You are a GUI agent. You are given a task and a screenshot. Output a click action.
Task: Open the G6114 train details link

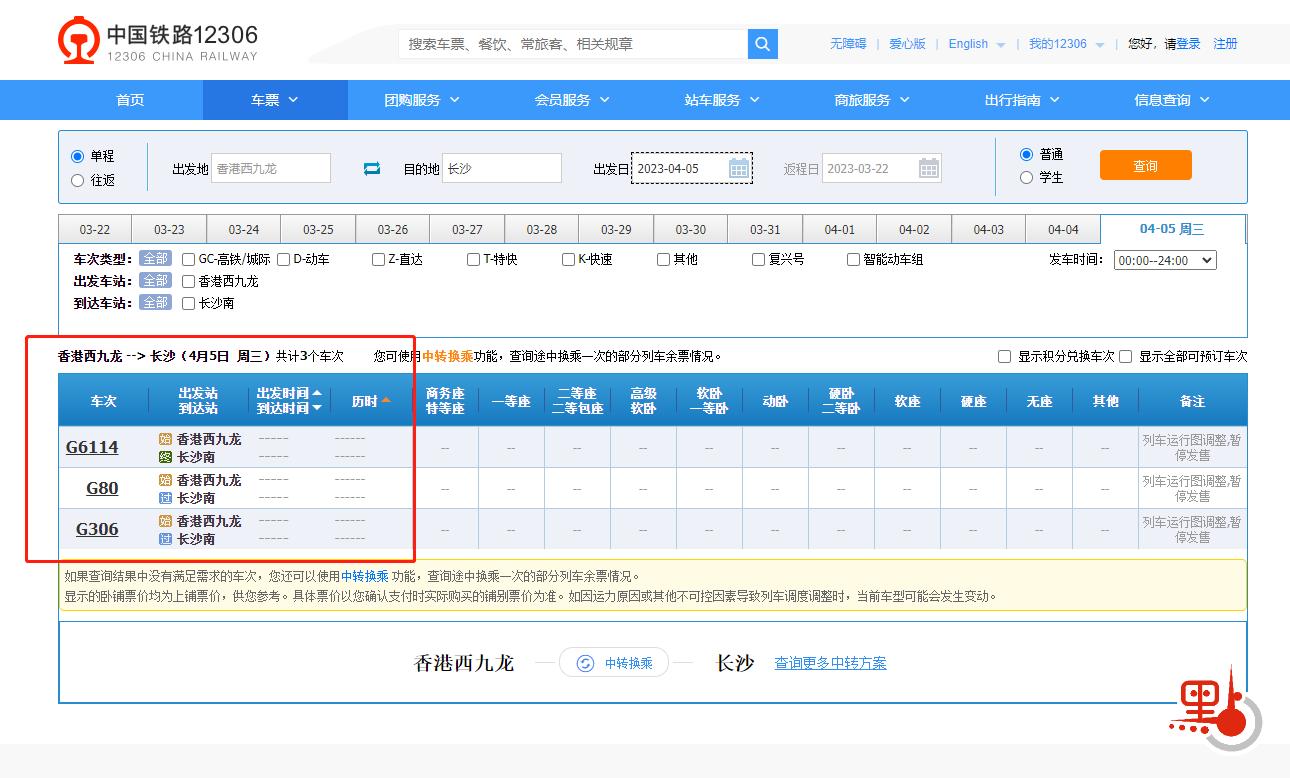[92, 447]
